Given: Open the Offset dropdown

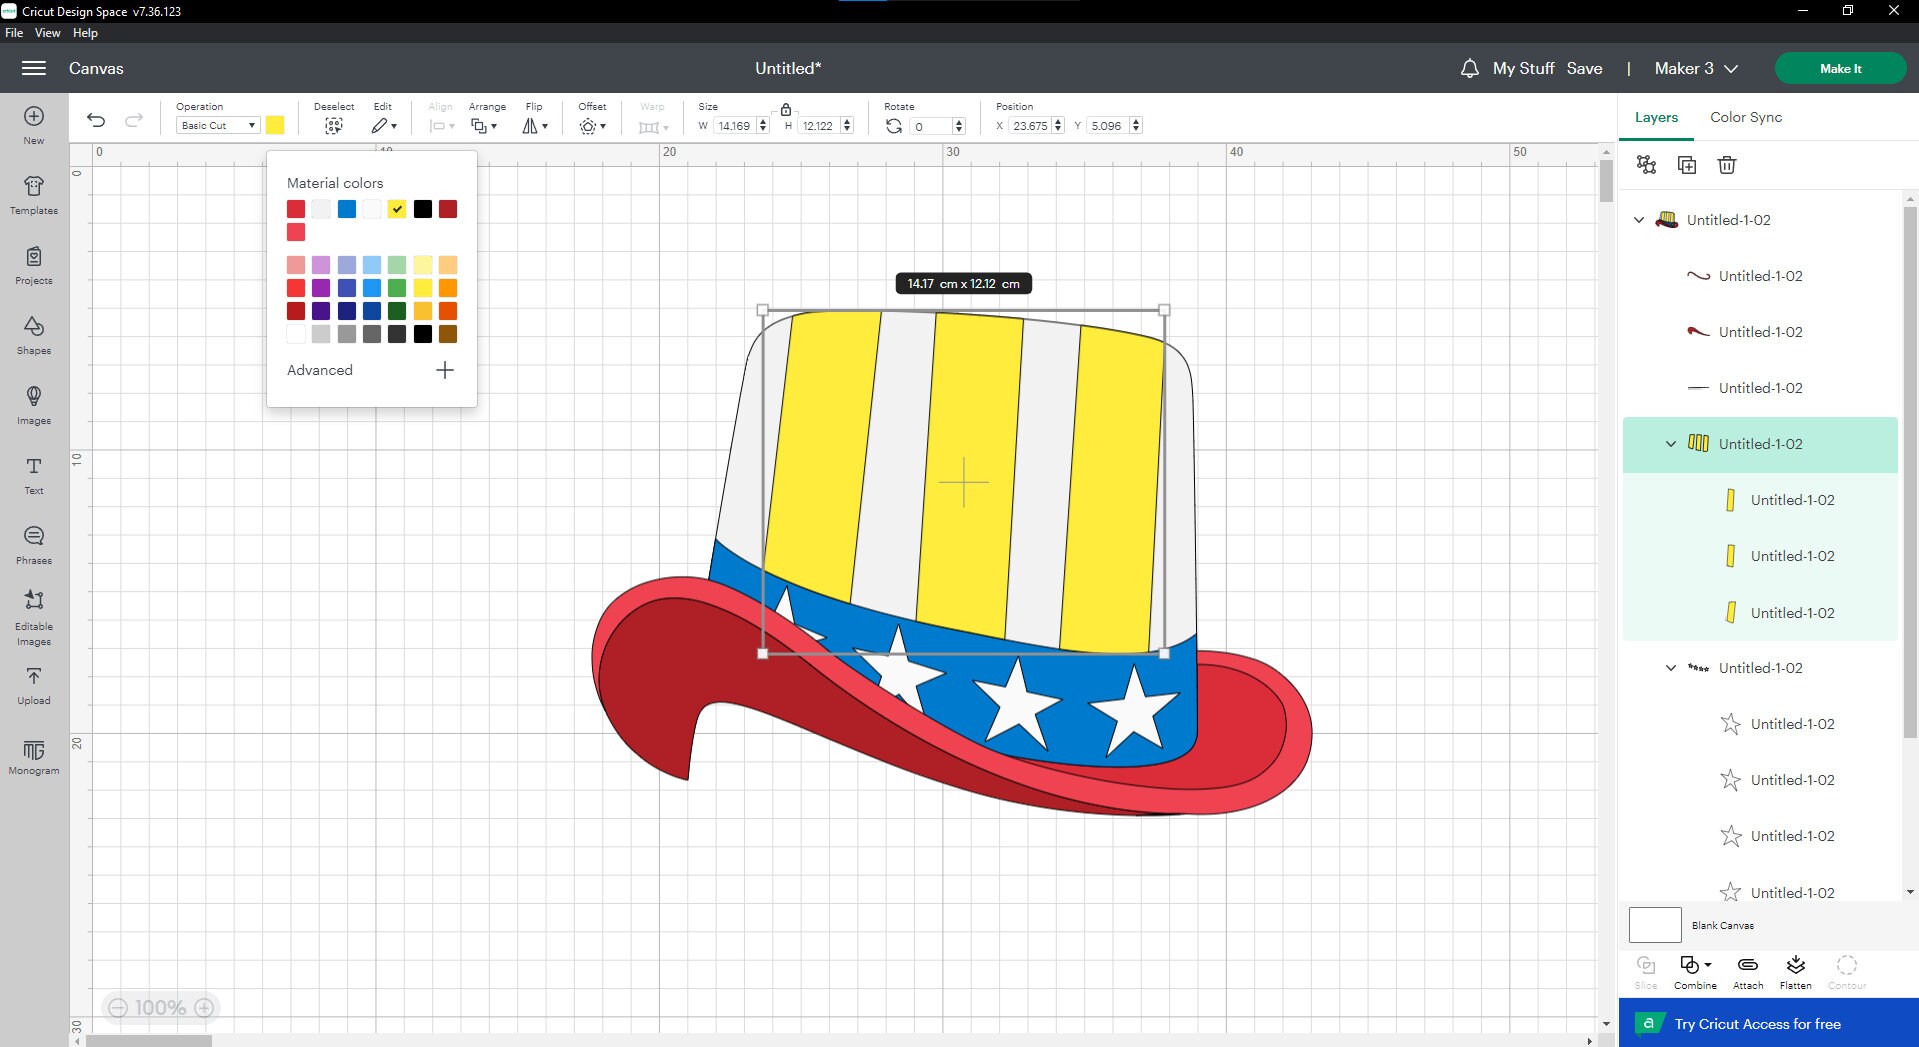Looking at the screenshot, I should 593,126.
